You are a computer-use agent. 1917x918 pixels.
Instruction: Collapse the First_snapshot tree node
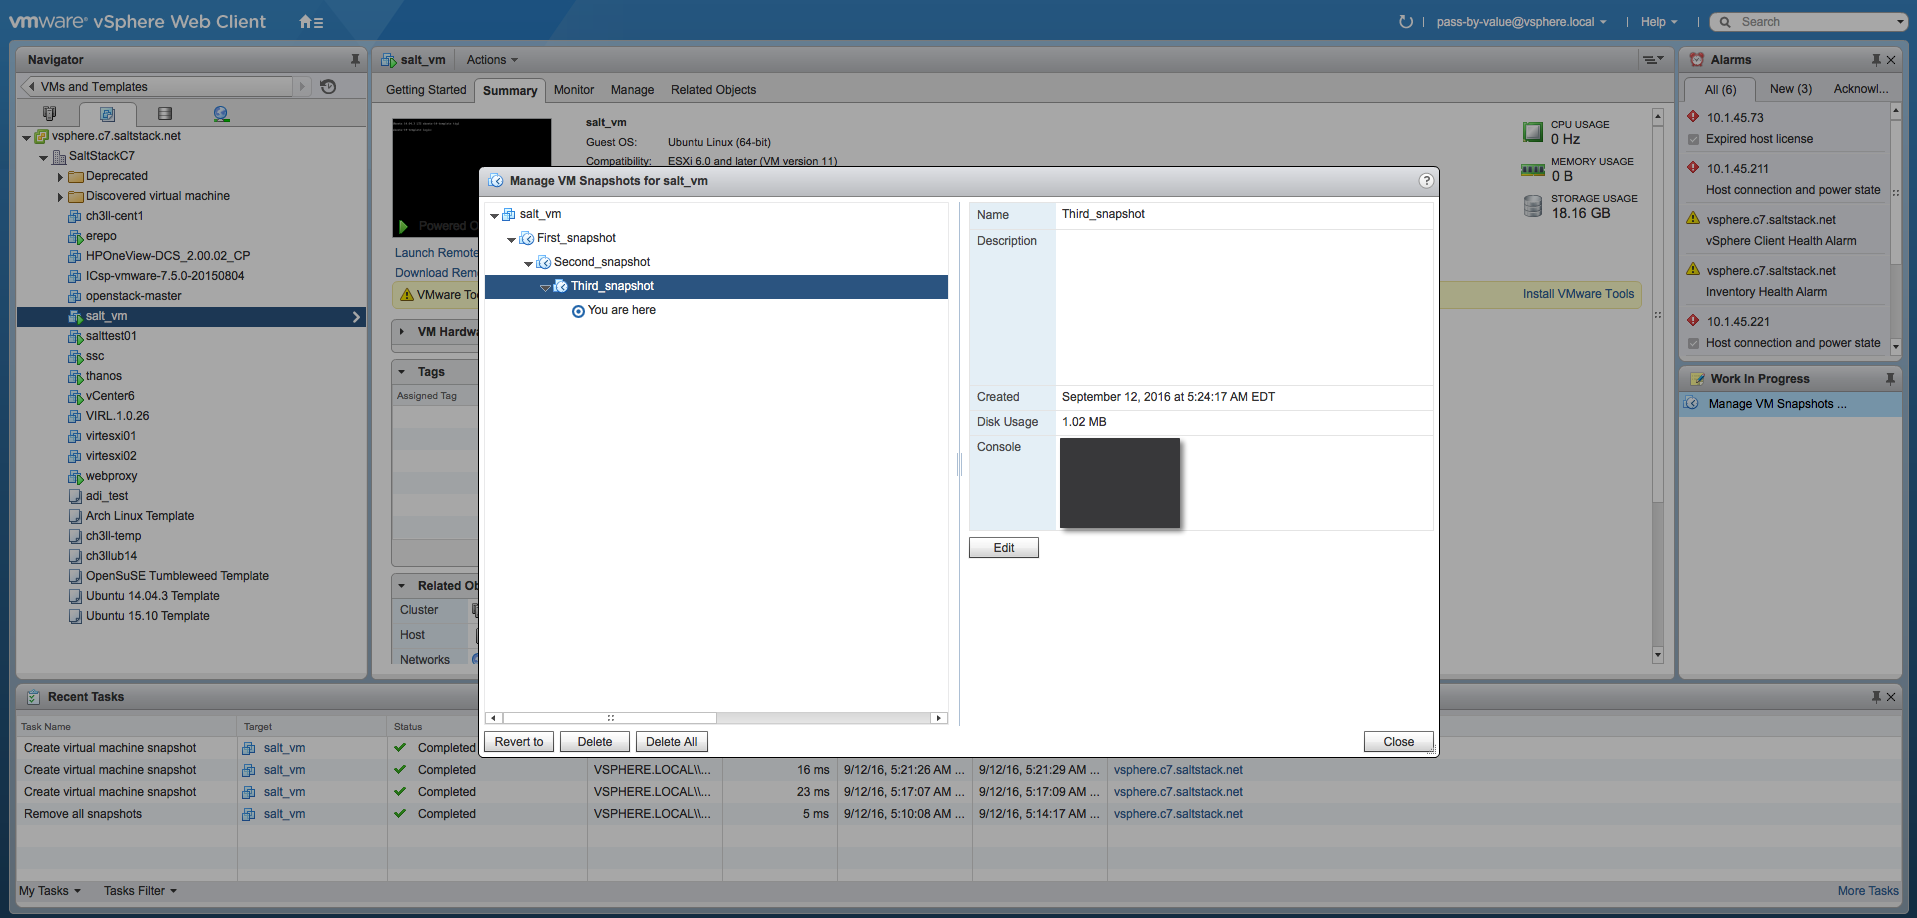(511, 239)
